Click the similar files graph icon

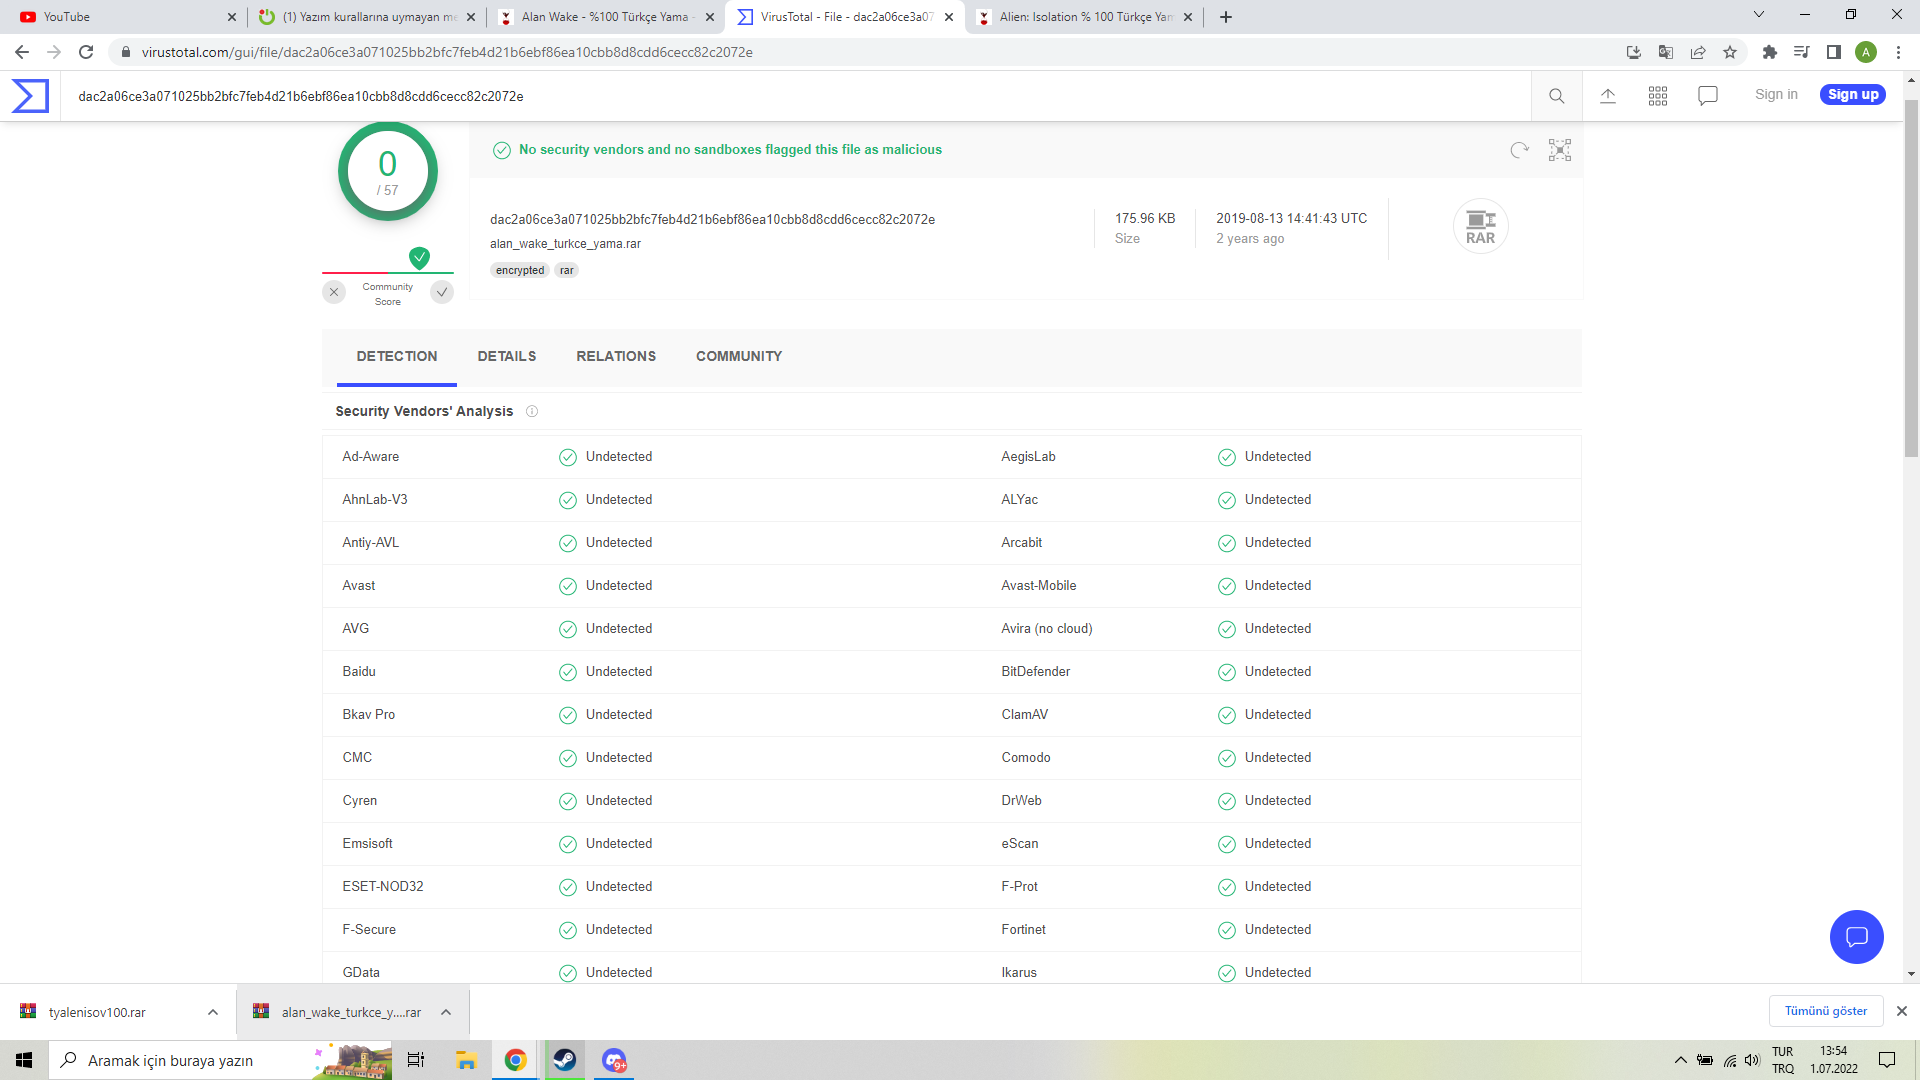(1560, 150)
